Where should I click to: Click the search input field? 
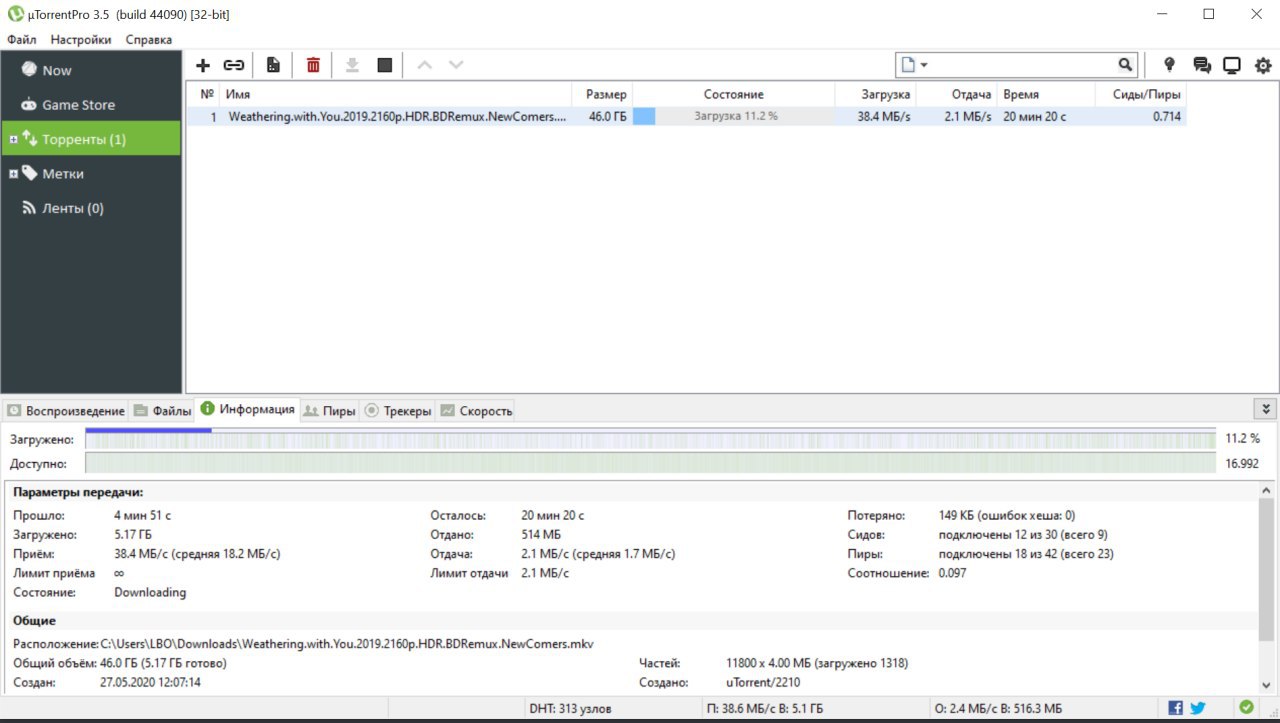(x=1023, y=65)
